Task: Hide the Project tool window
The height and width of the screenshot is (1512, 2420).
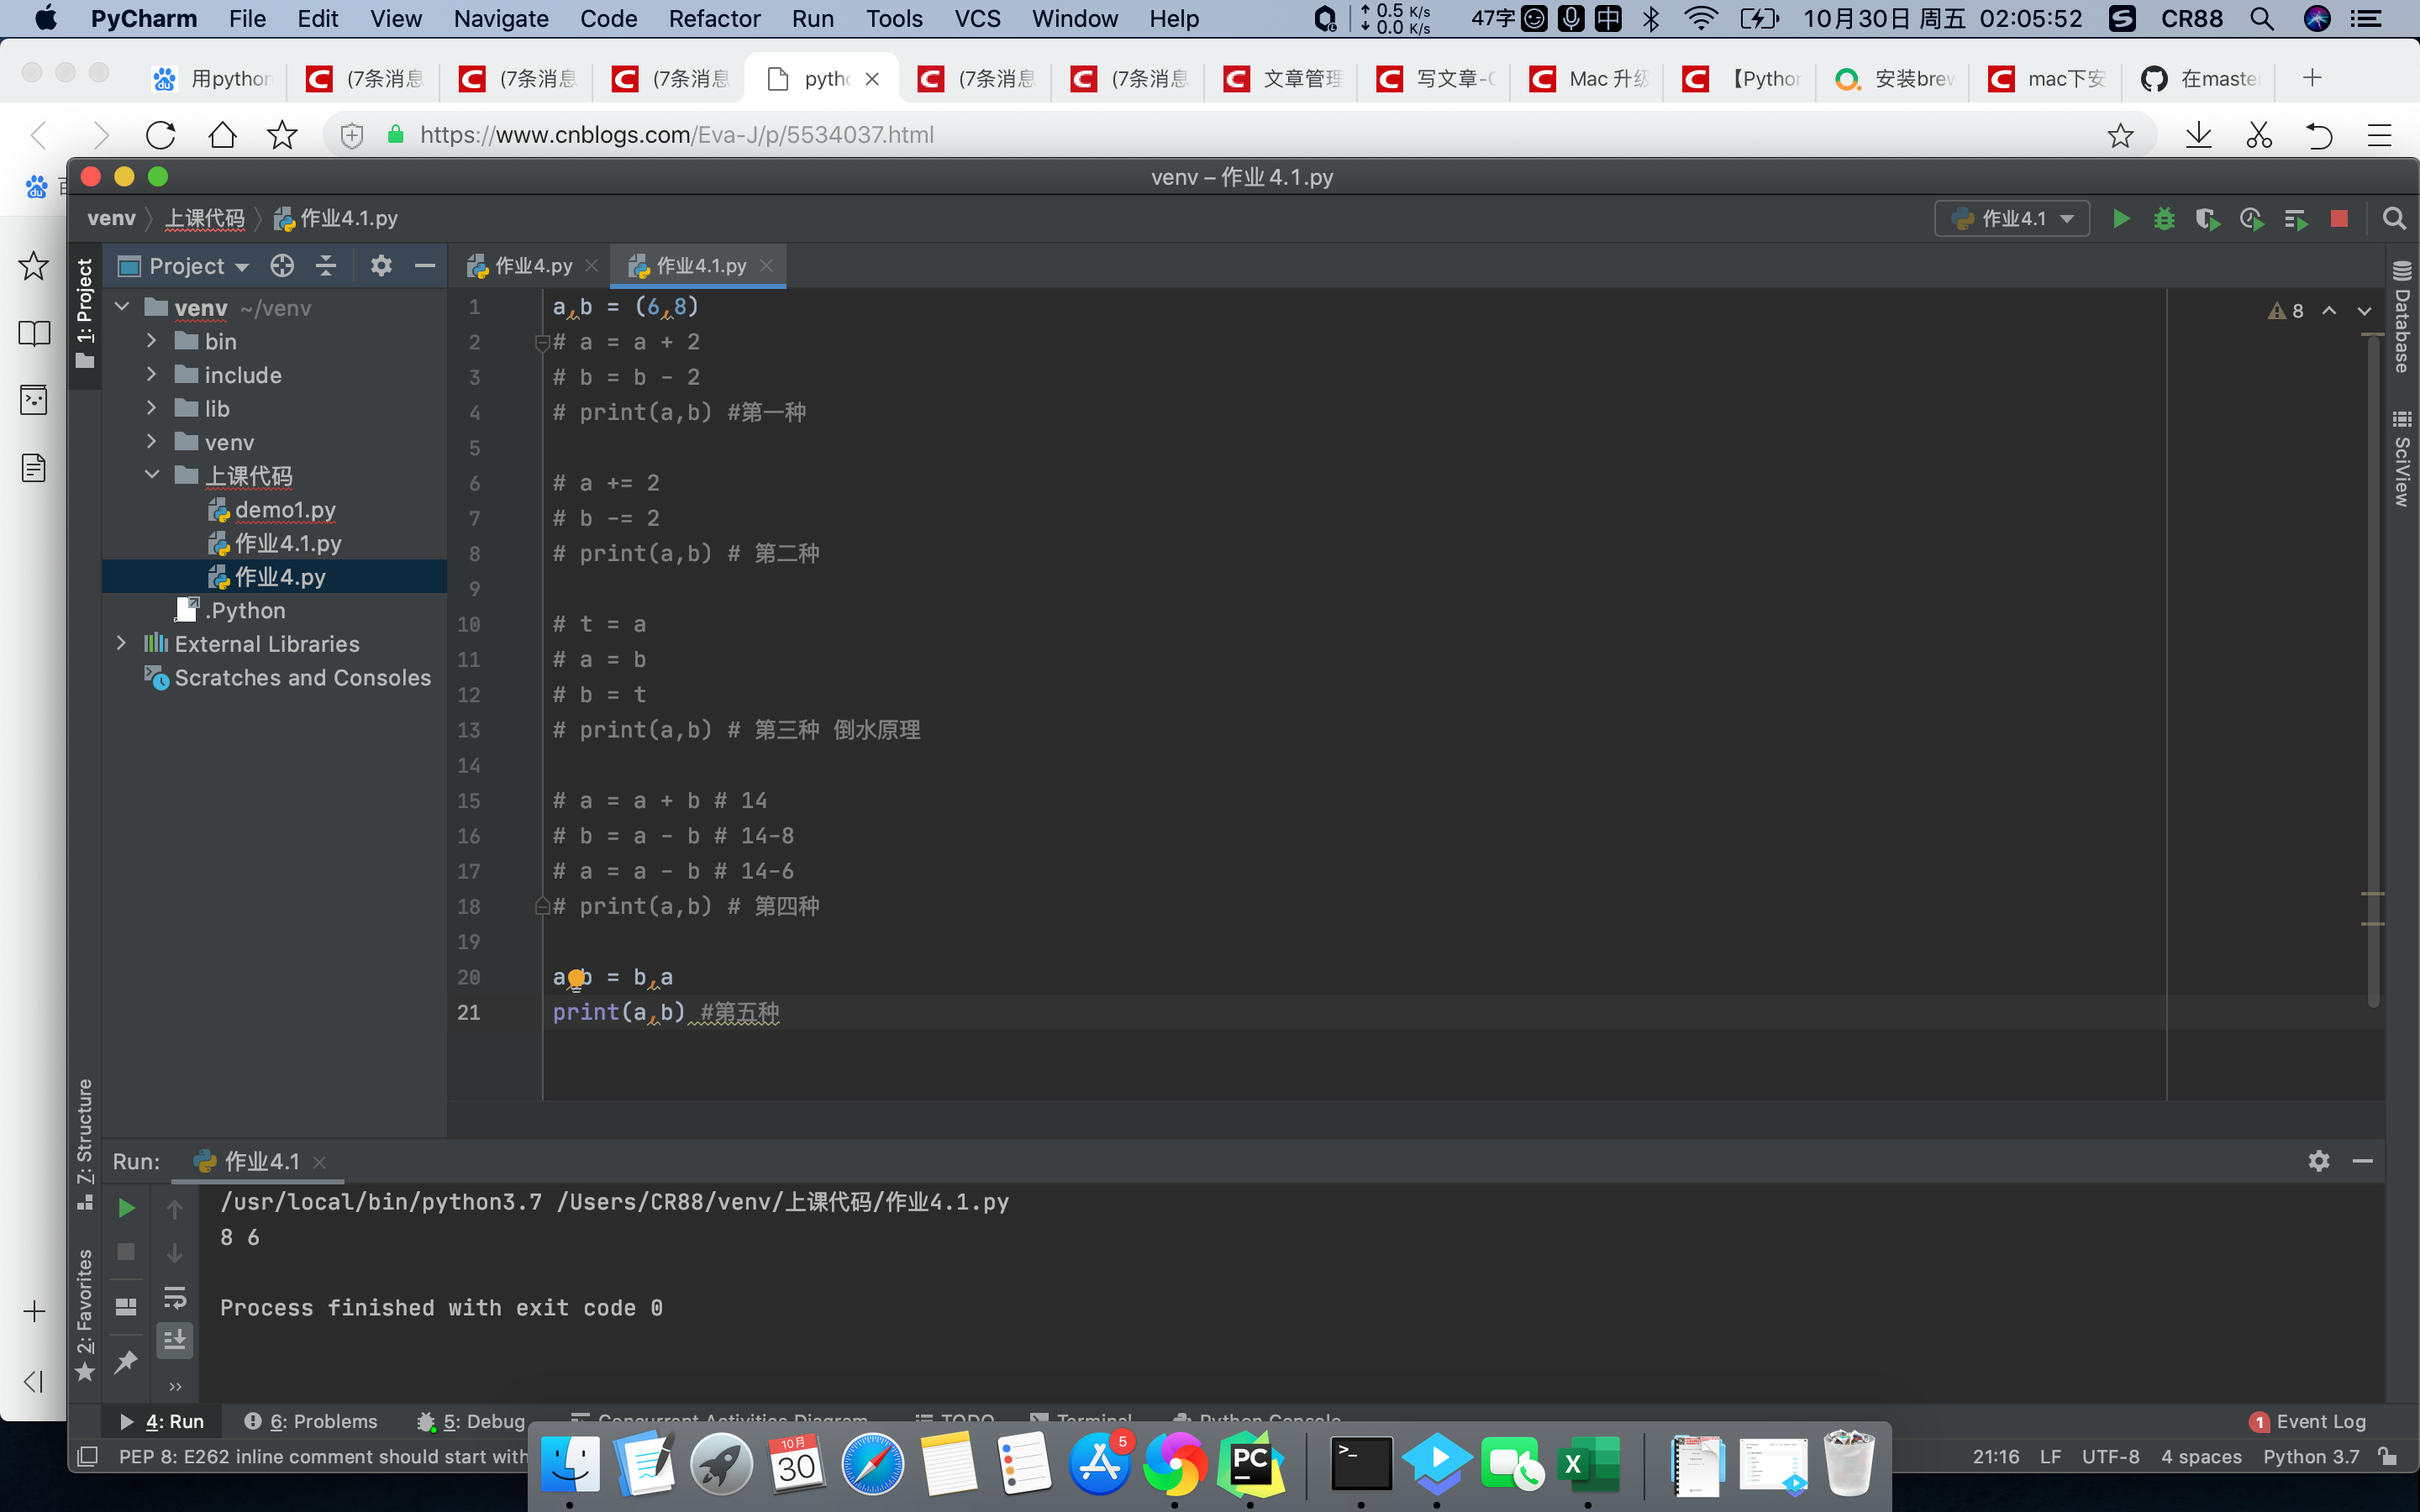Action: click(x=425, y=266)
